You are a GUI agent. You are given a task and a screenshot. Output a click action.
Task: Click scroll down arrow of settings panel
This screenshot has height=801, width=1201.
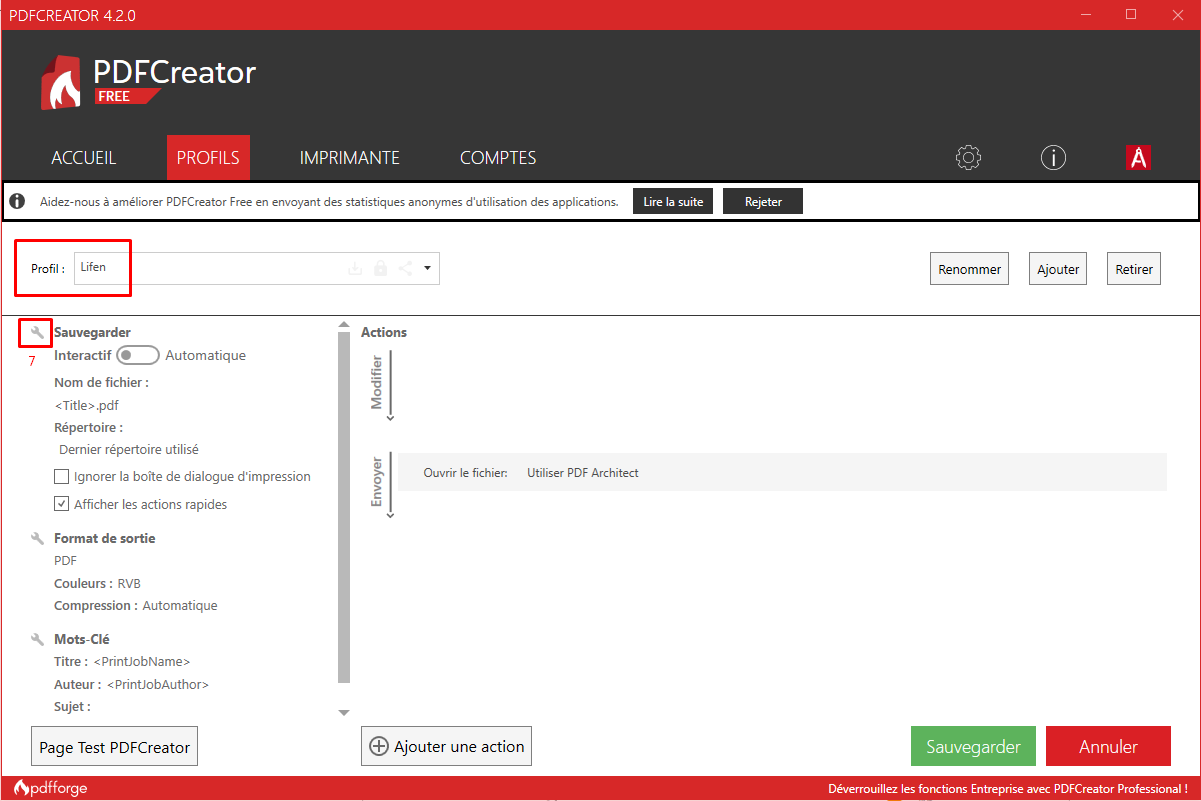click(344, 713)
